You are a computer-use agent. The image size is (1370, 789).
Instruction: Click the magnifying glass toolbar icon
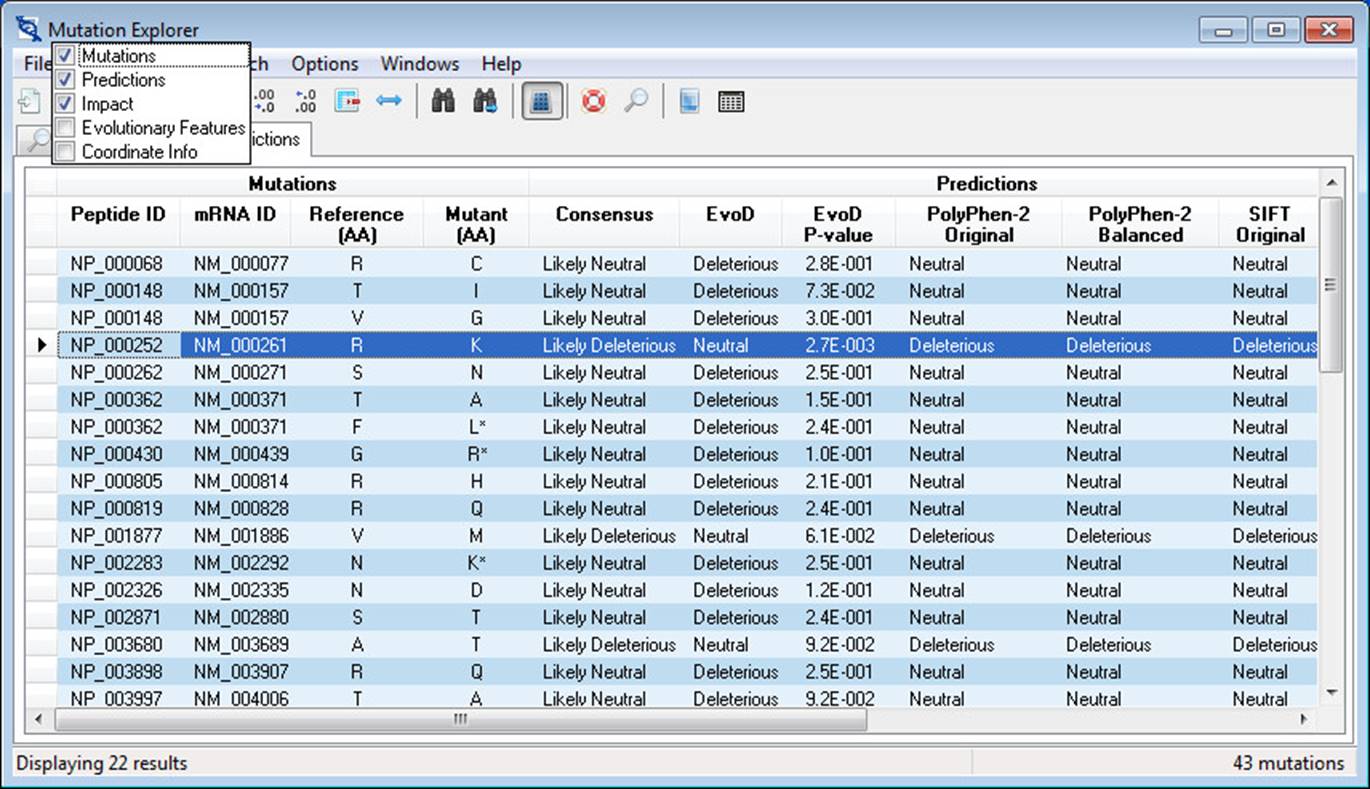pyautogui.click(x=636, y=102)
